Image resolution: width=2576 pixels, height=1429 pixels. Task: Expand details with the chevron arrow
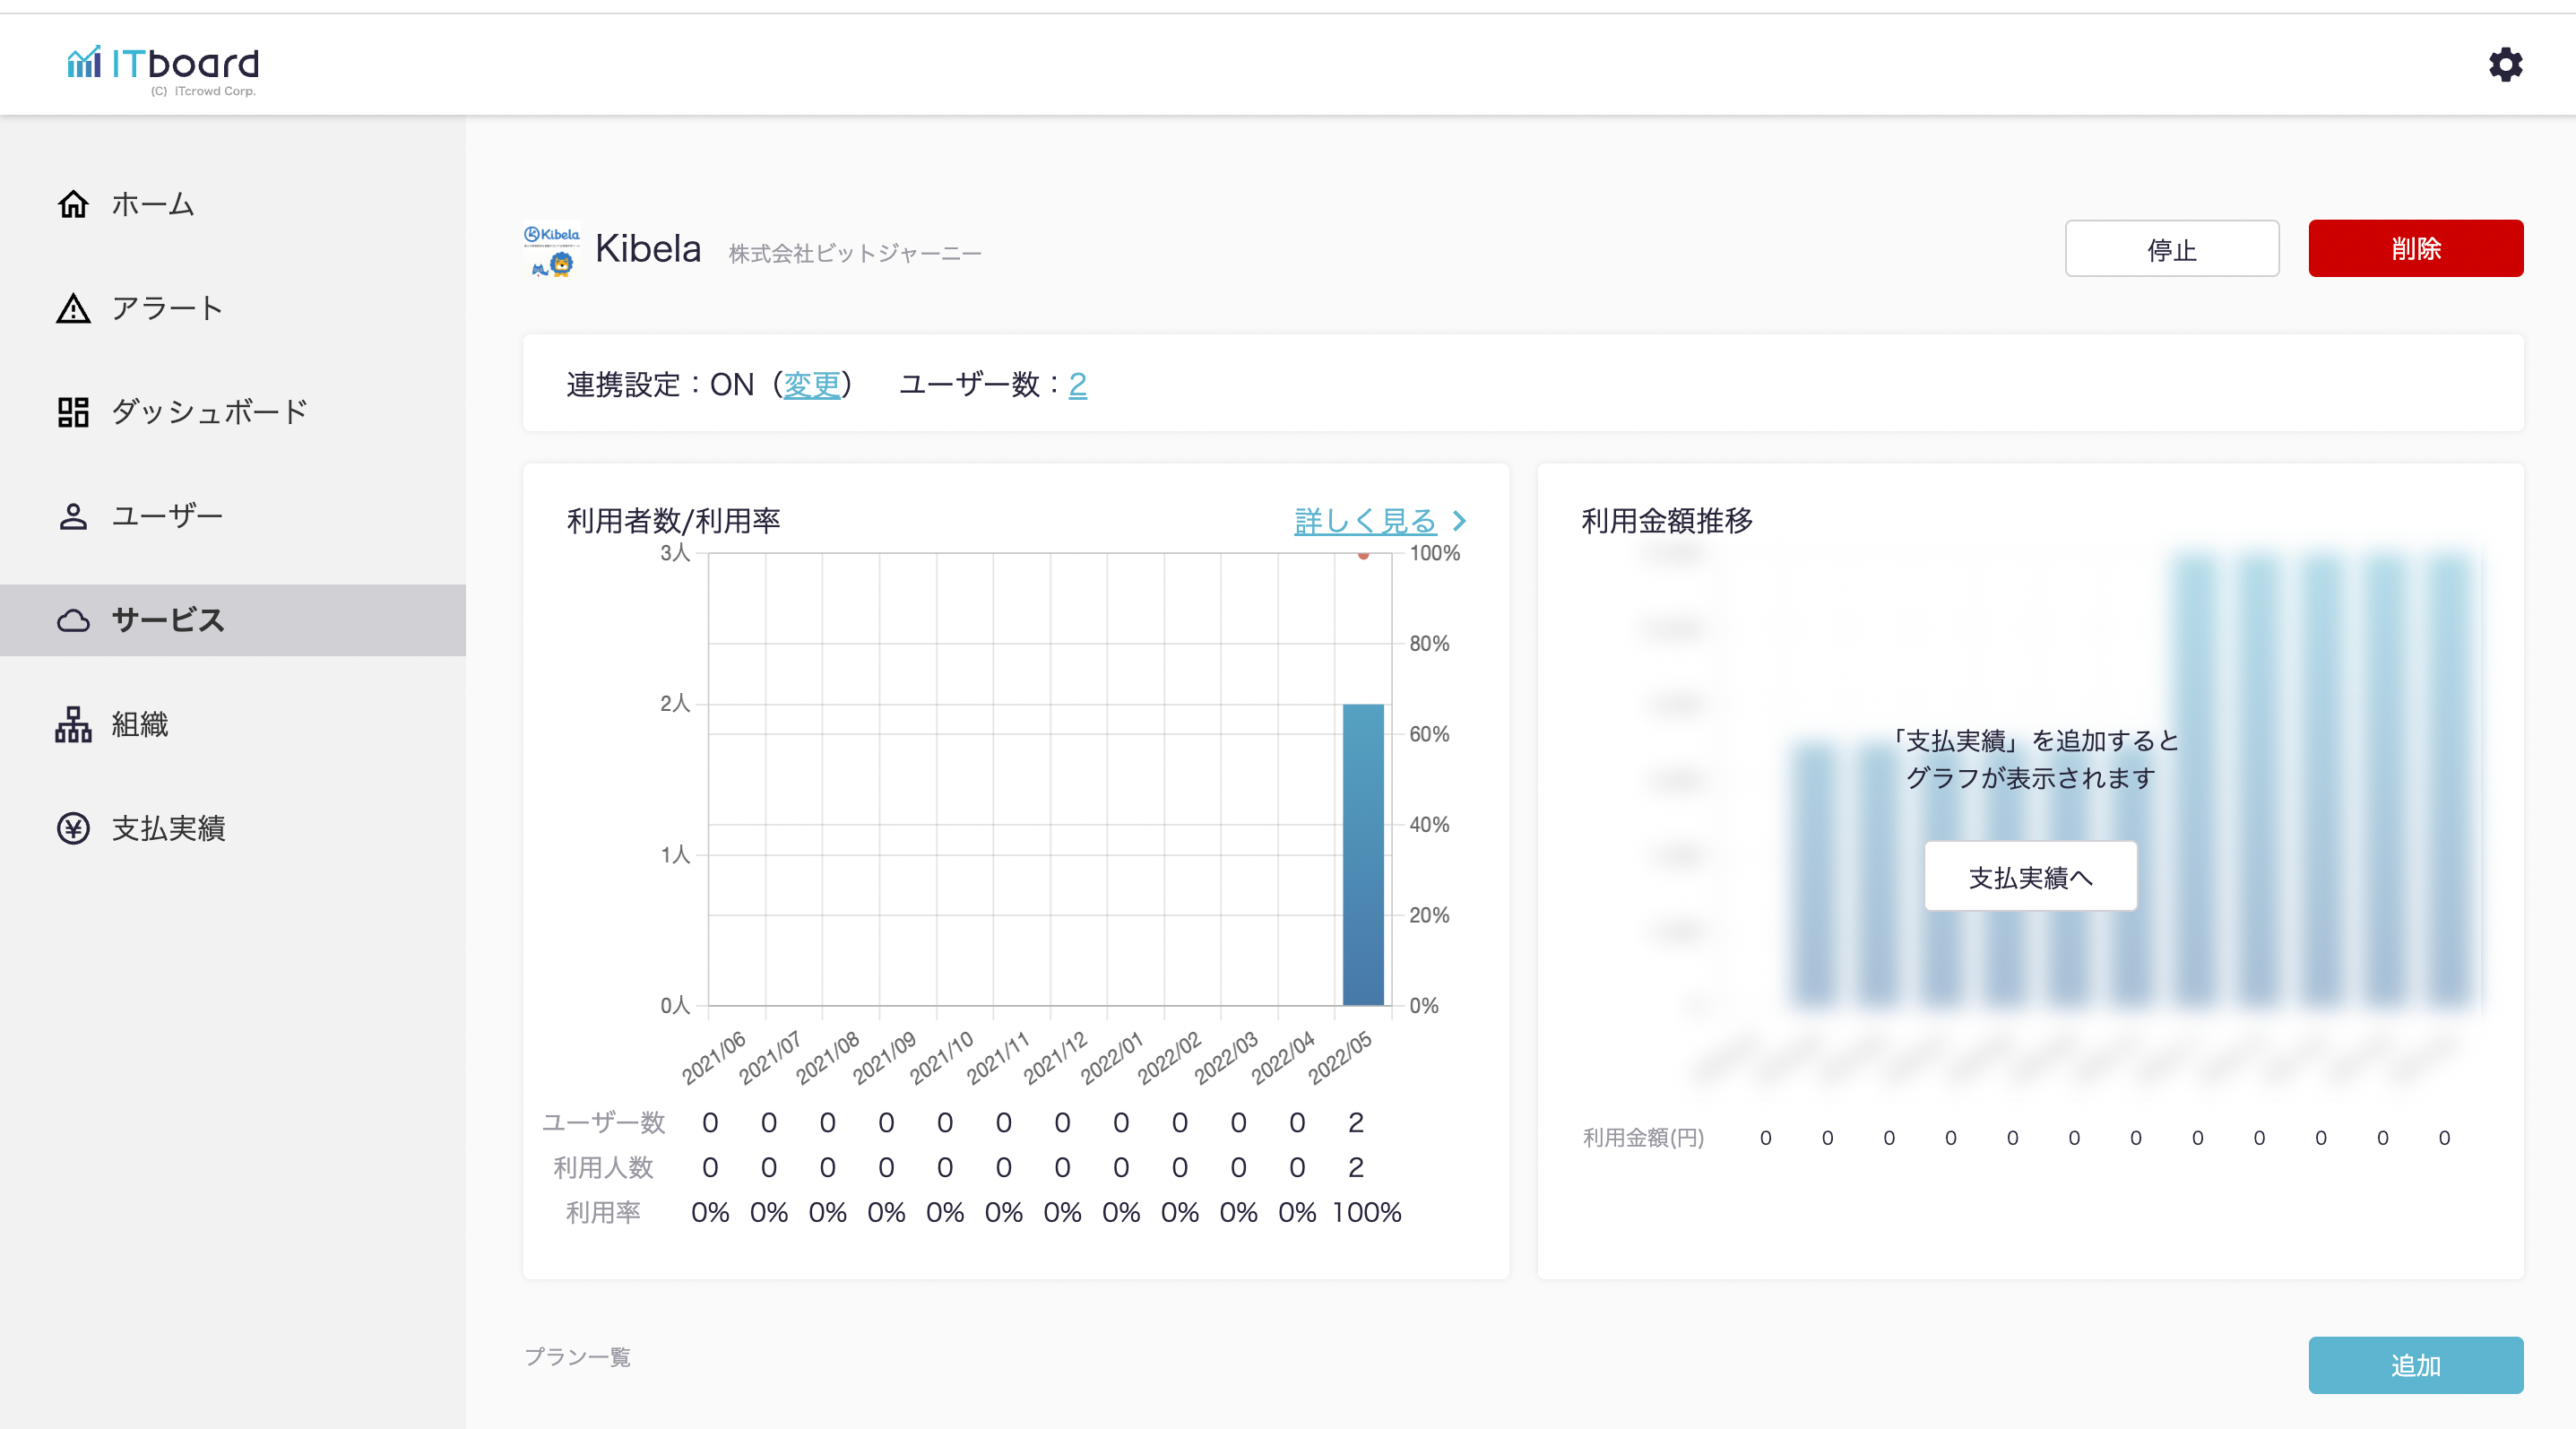[x=1459, y=521]
